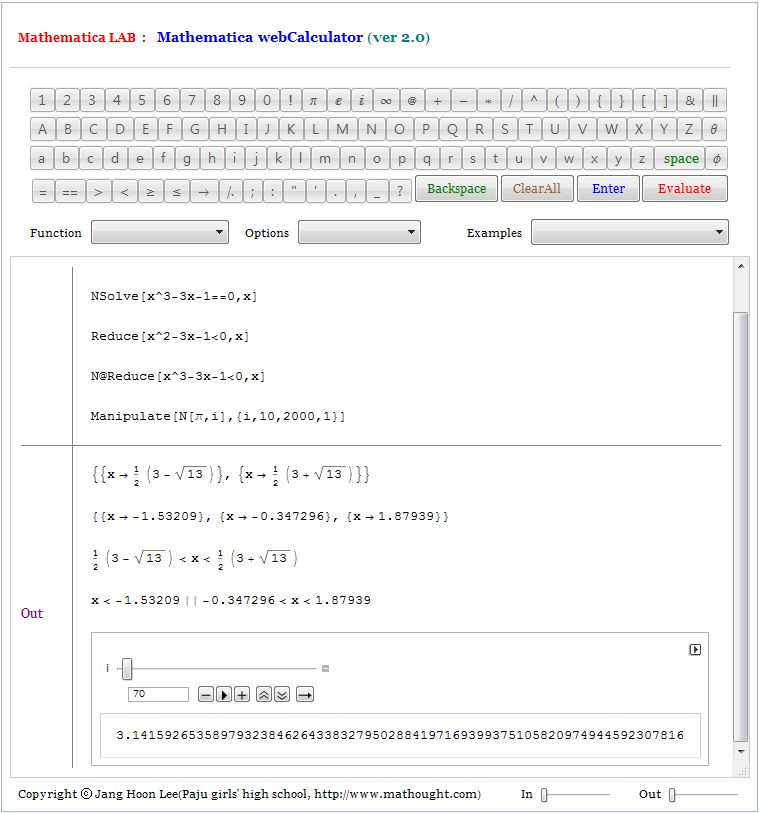The width and height of the screenshot is (759, 813).
Task: Click the i value input field showing 70
Action: pyautogui.click(x=158, y=694)
